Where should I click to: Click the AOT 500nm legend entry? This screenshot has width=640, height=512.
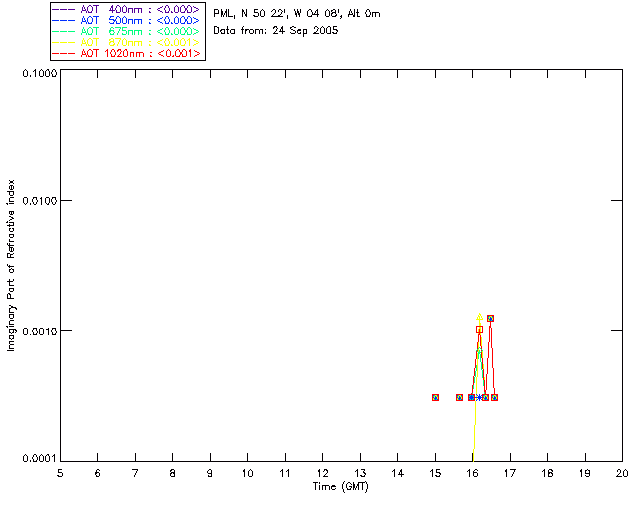126,20
